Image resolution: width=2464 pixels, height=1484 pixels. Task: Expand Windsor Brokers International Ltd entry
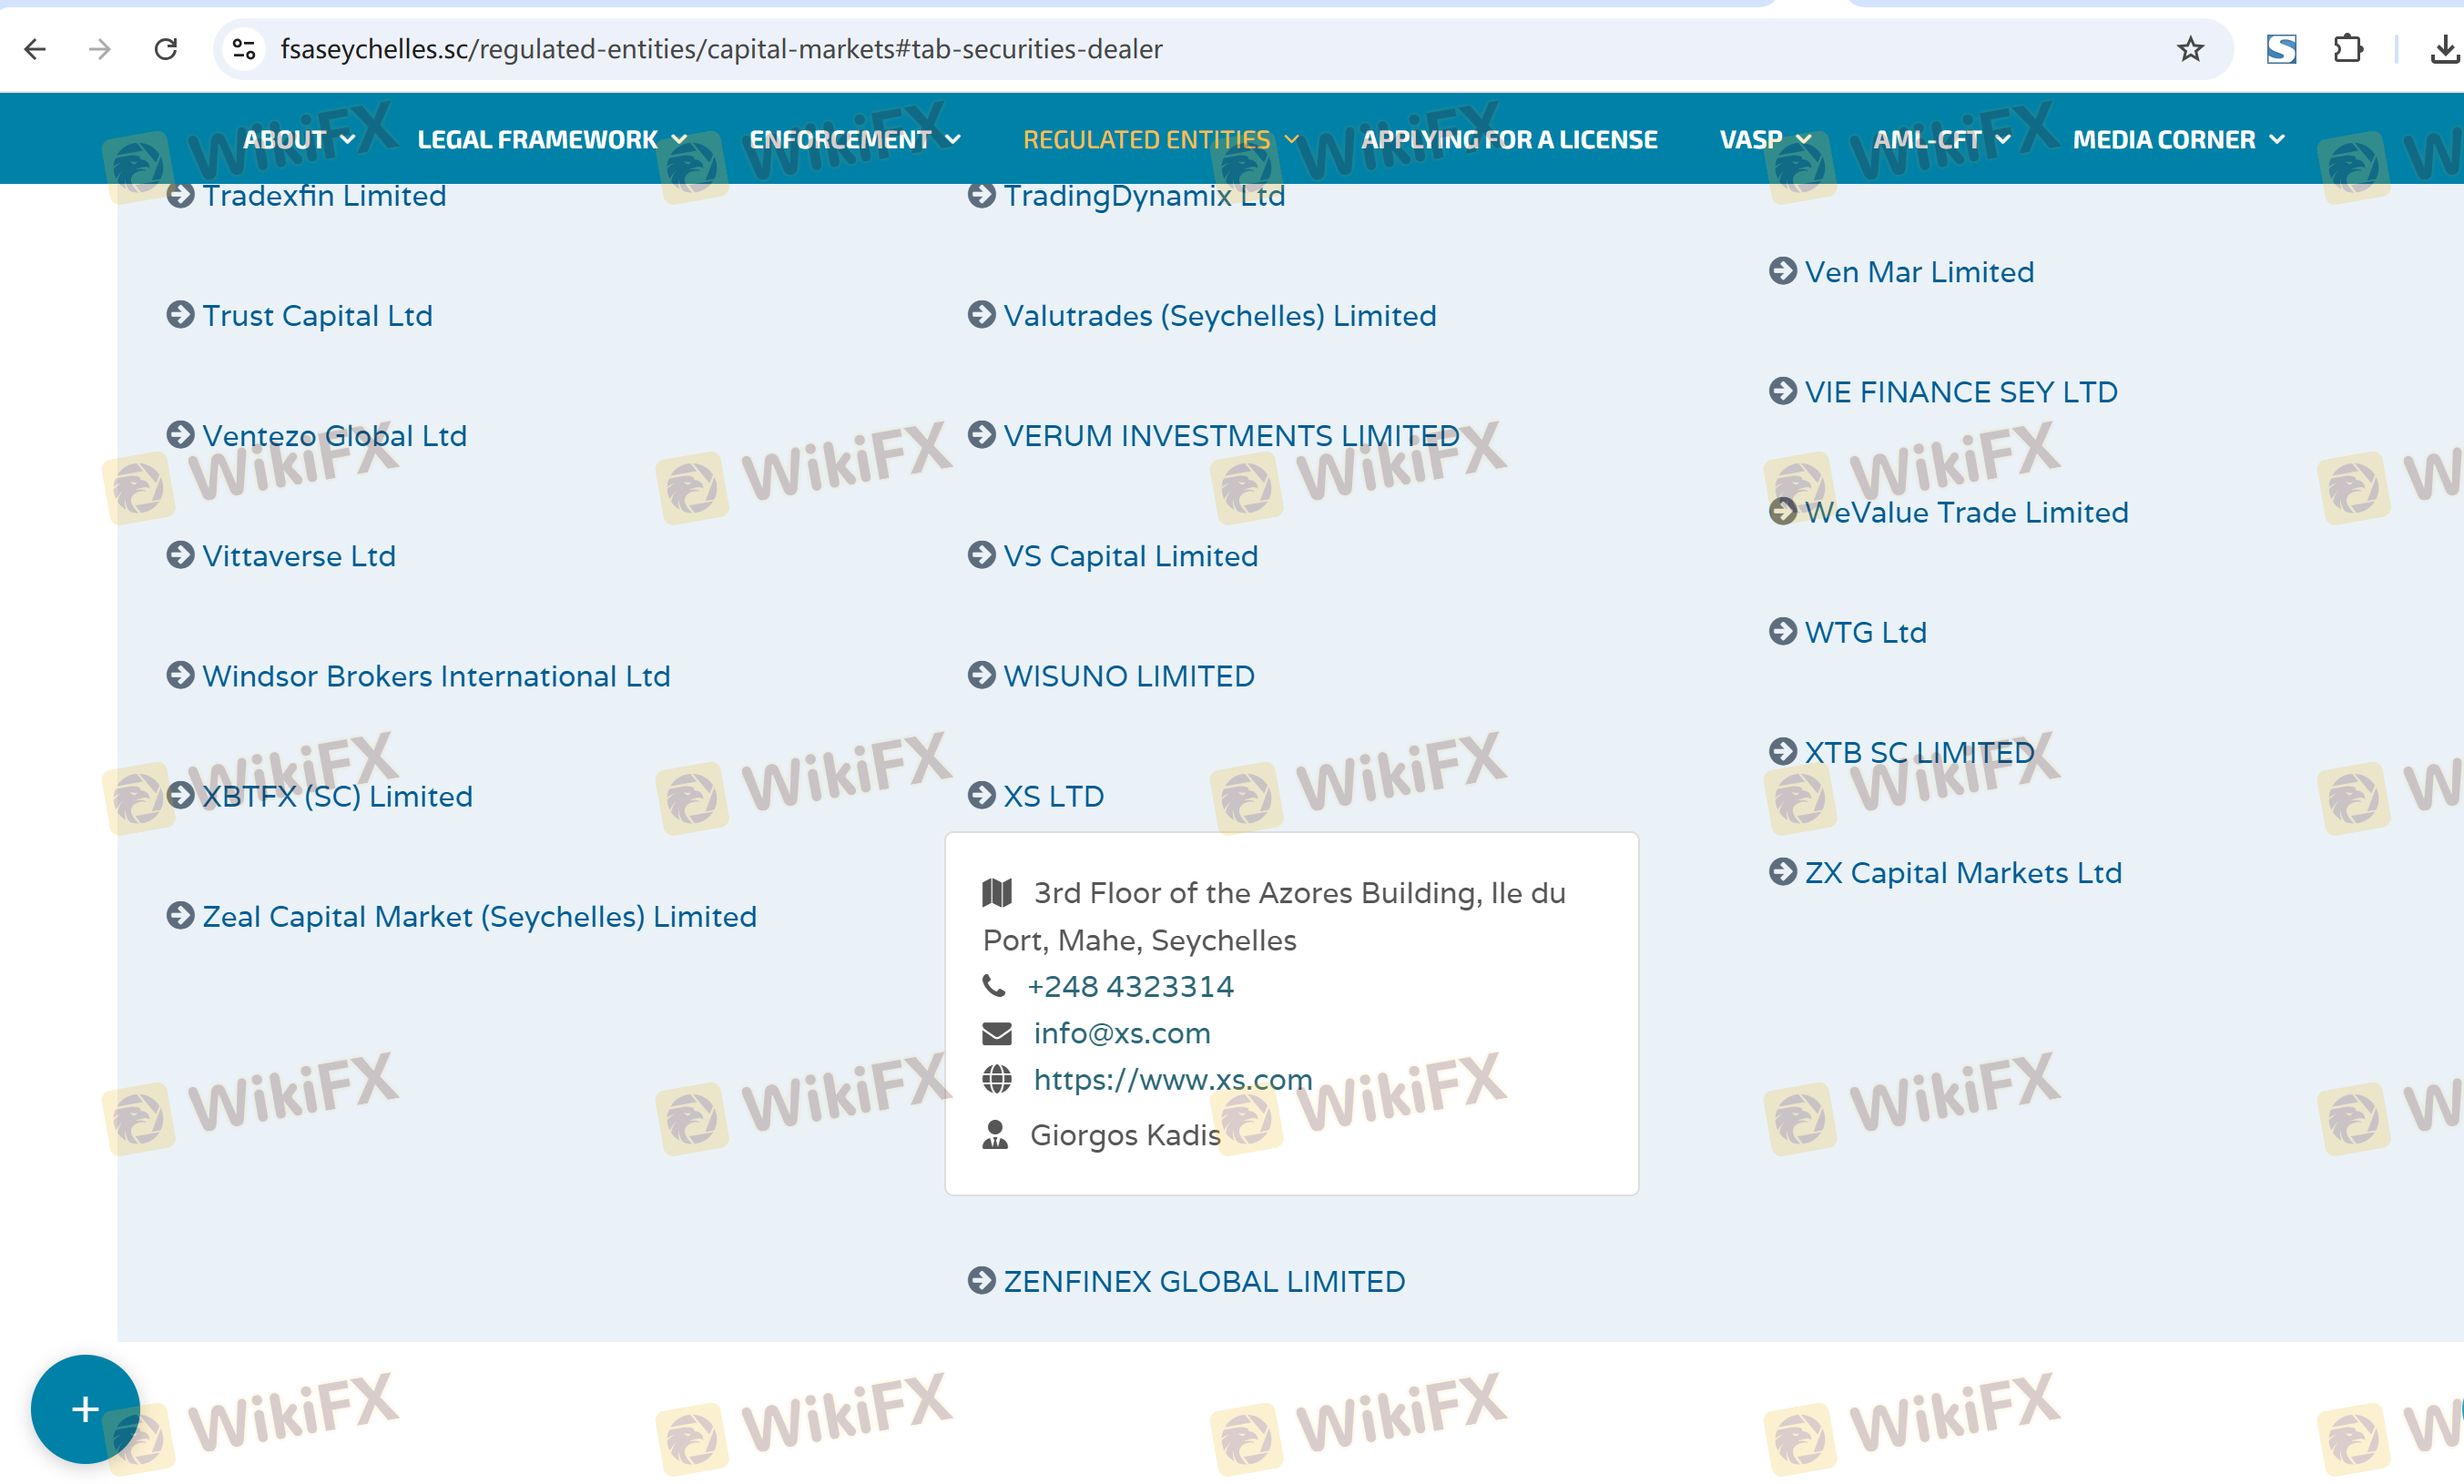[436, 676]
